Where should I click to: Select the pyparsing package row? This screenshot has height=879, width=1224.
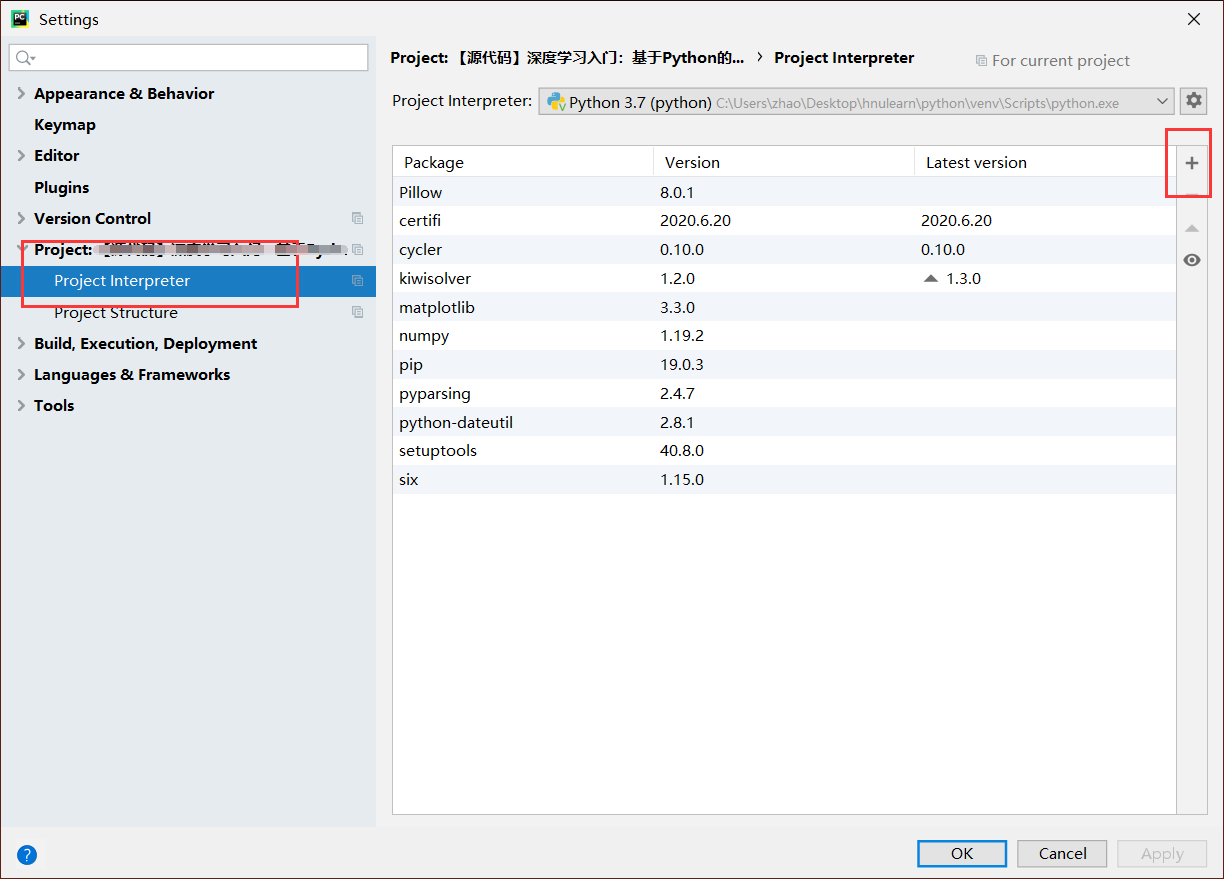pos(784,394)
